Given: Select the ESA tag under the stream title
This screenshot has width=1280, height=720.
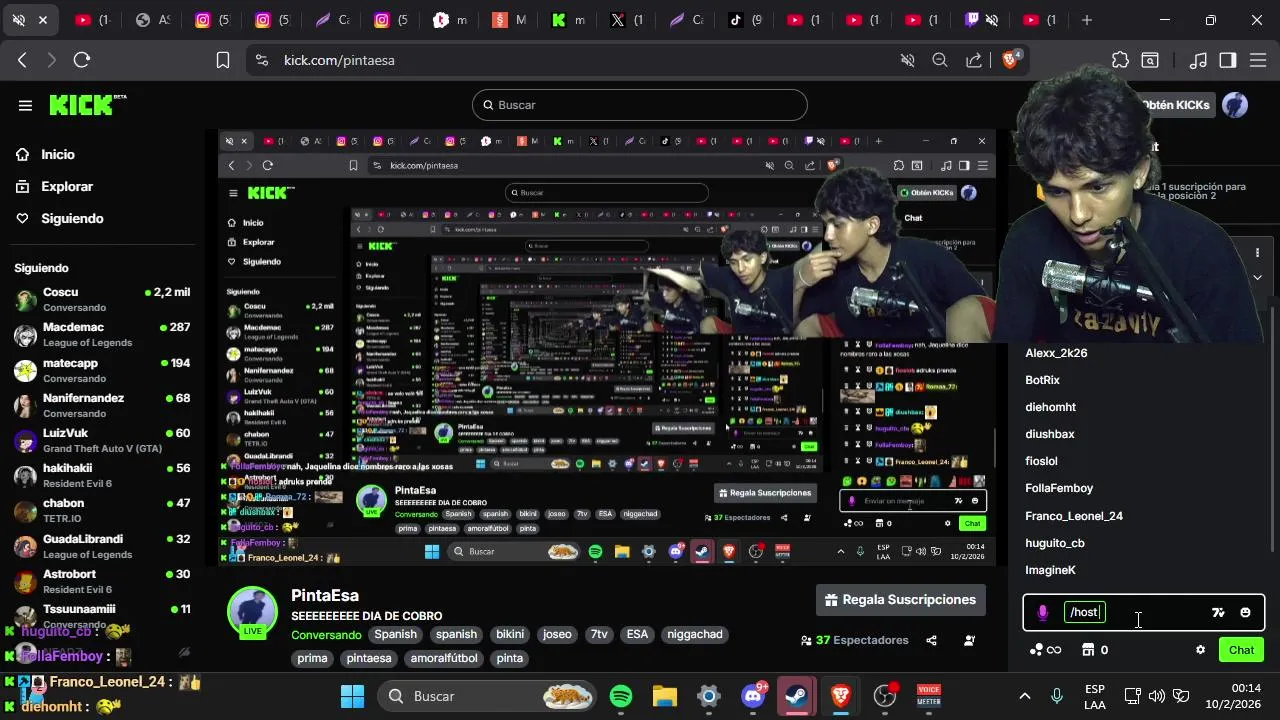Looking at the screenshot, I should click(637, 634).
